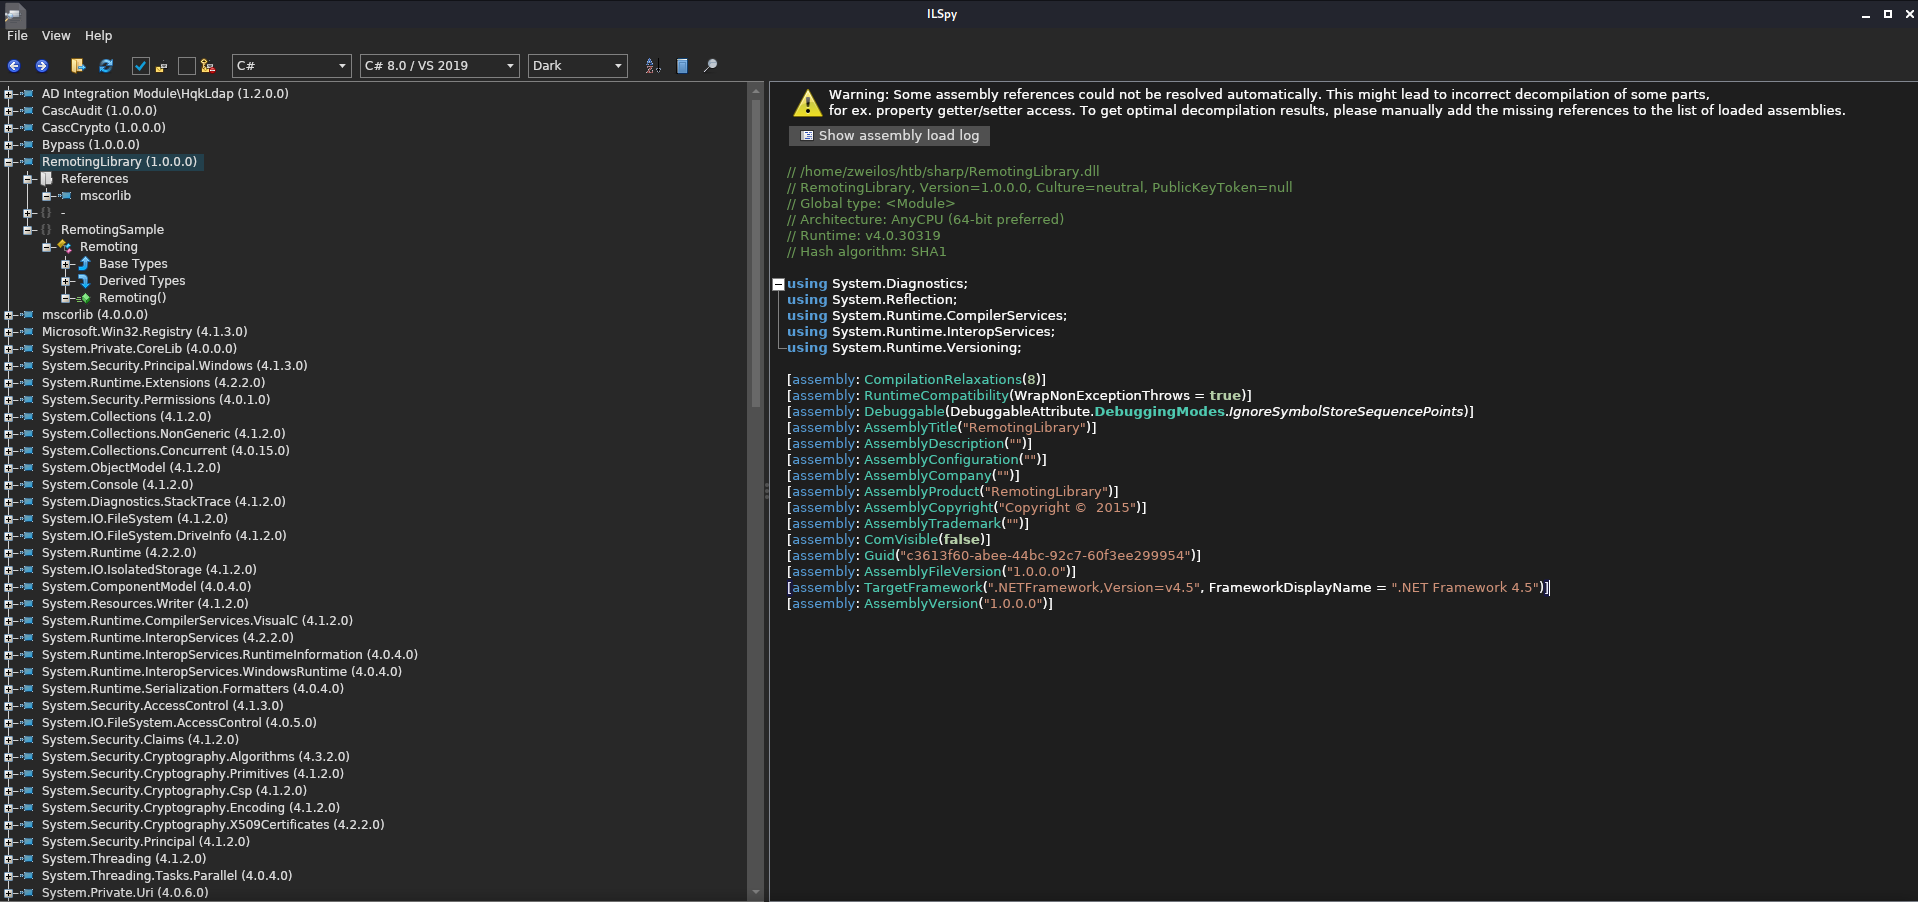Open the C# language dropdown

pyautogui.click(x=292, y=66)
